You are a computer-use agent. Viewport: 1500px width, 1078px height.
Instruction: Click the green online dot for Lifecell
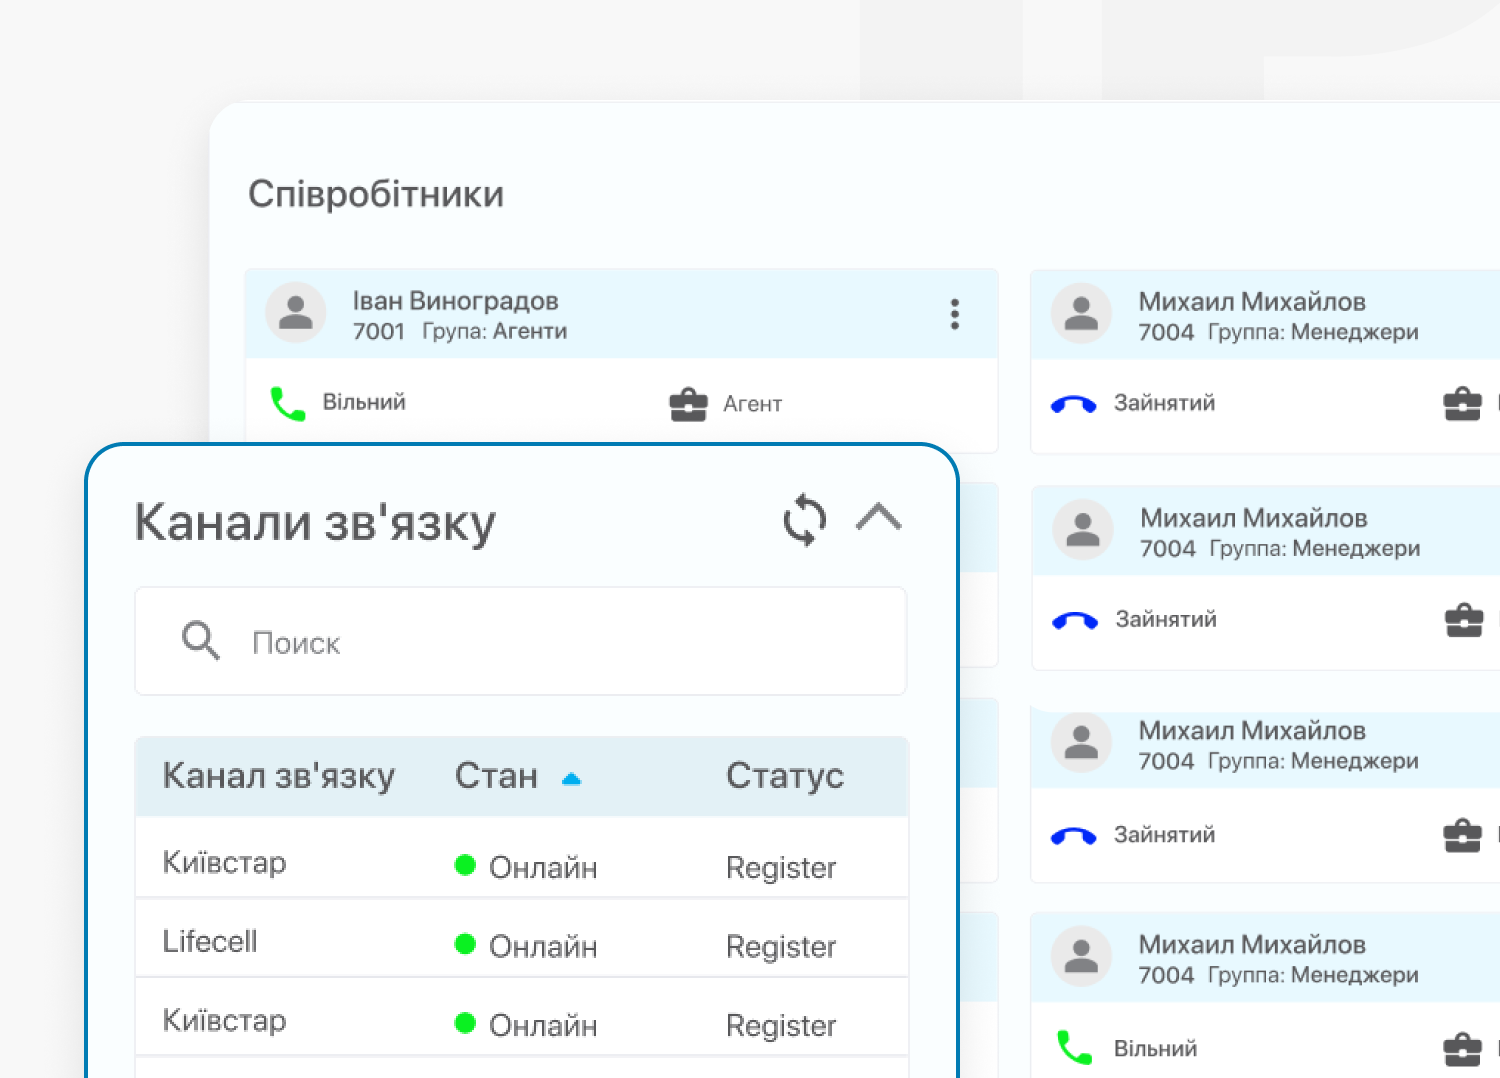pos(465,944)
